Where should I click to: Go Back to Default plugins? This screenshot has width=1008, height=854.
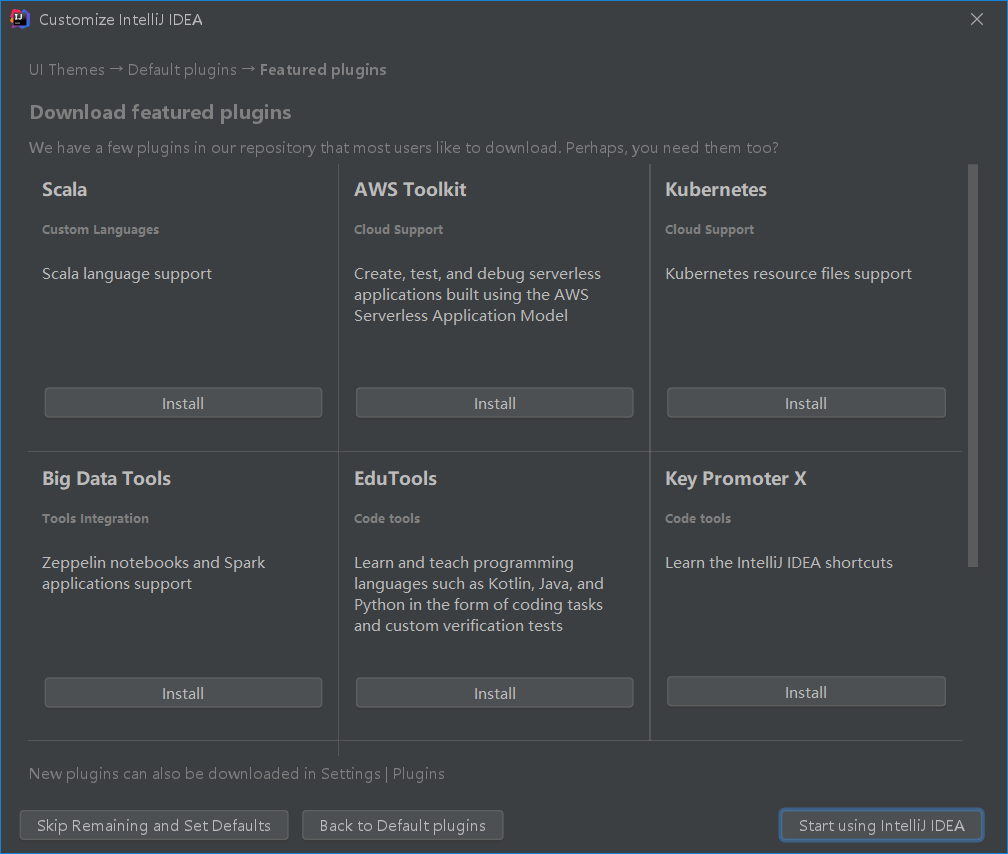(402, 825)
